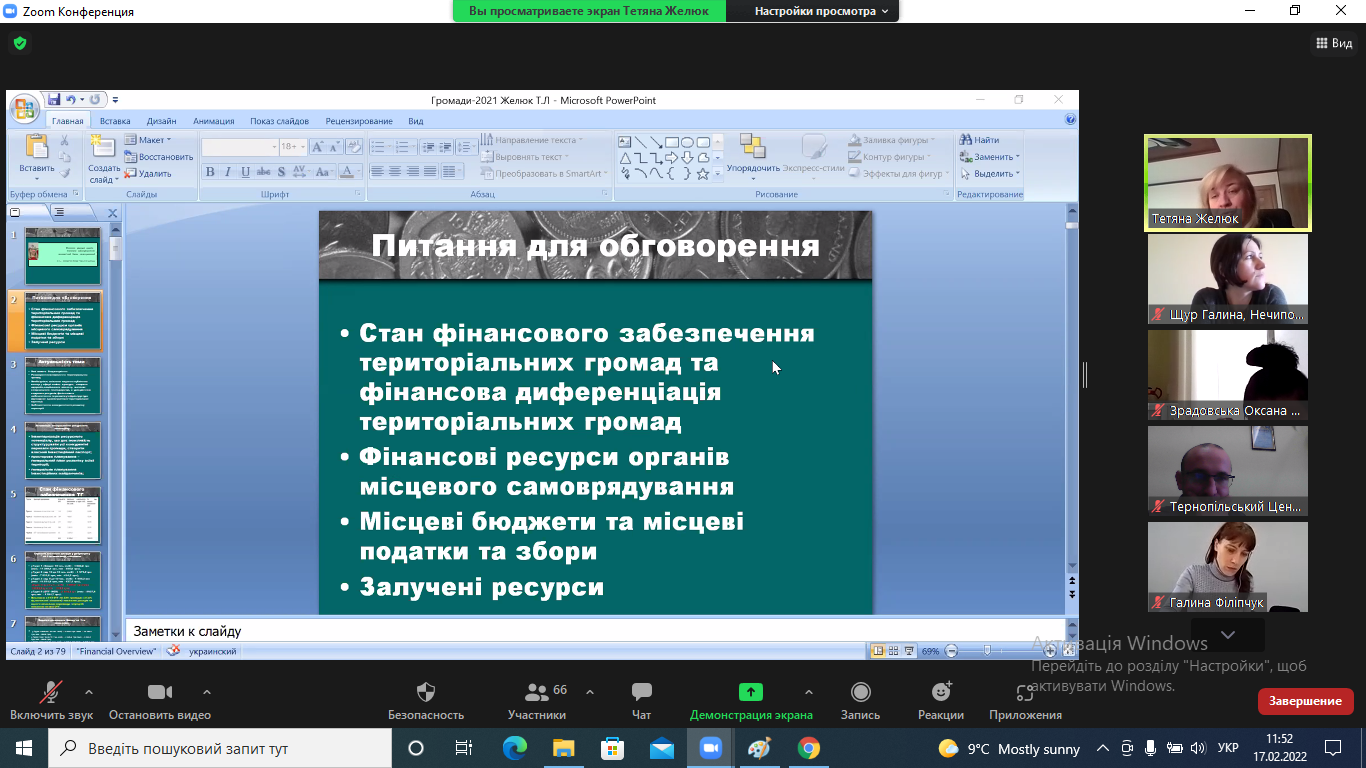Click Демонстрация экрана share screen

(x=751, y=701)
